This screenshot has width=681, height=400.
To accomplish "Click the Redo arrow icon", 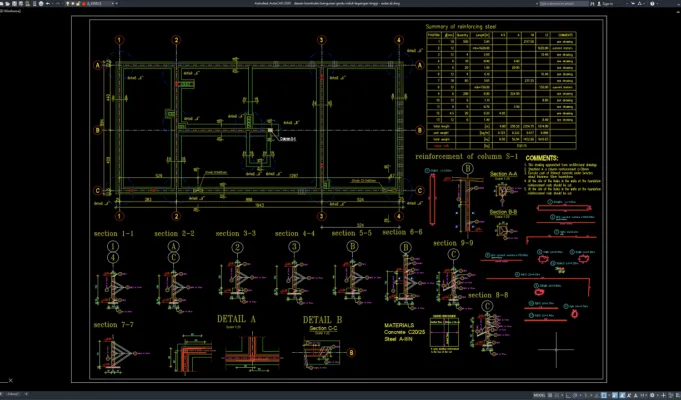I will 58,3.
